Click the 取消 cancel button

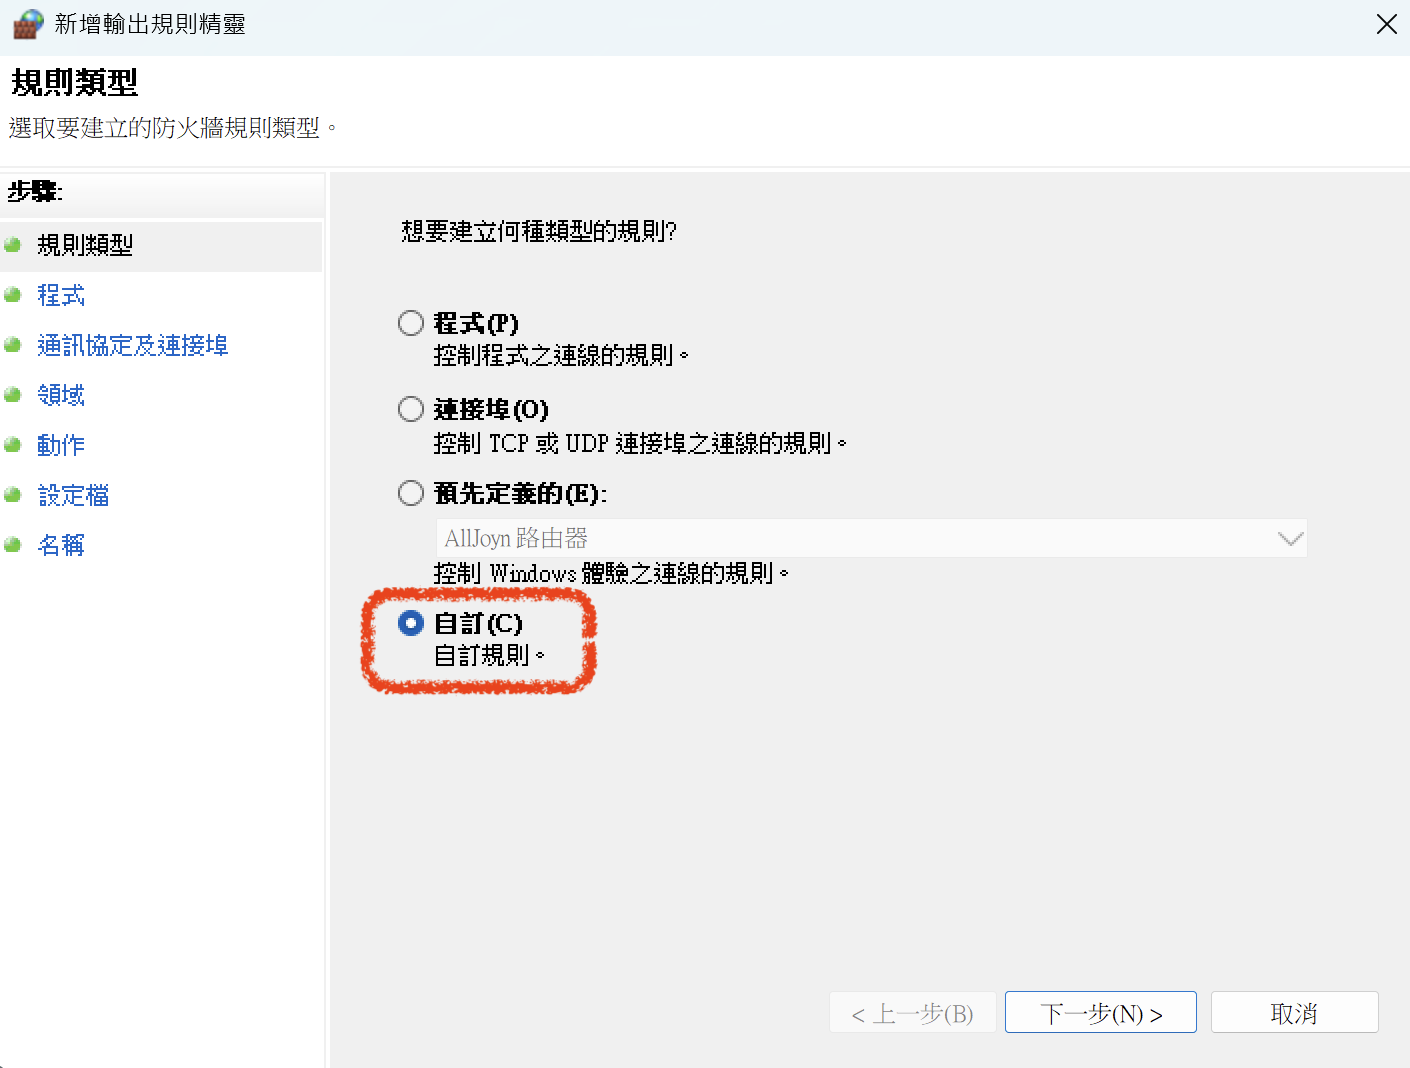(1294, 1013)
